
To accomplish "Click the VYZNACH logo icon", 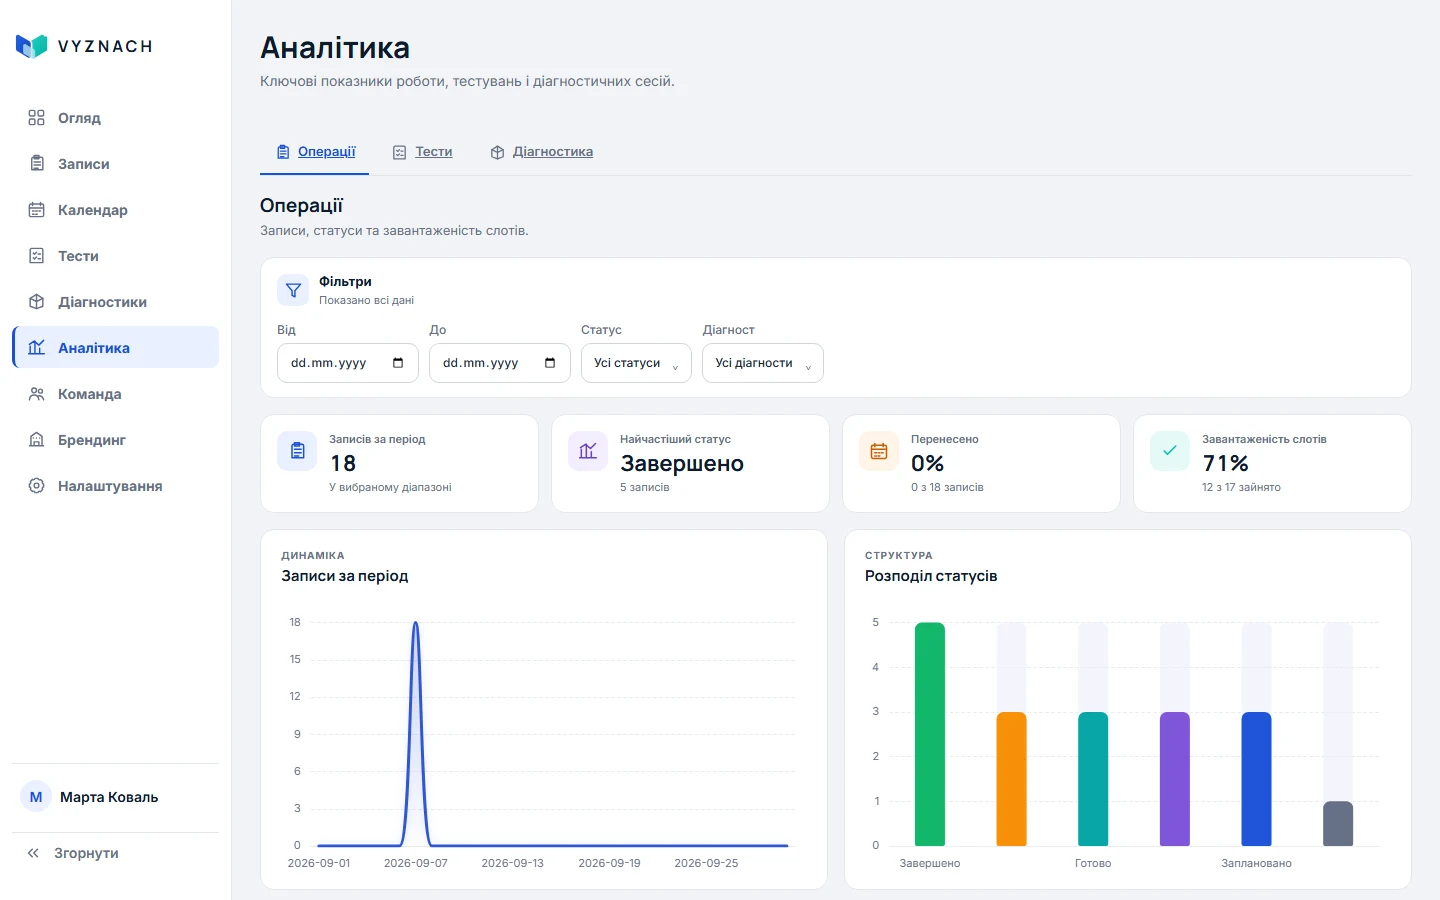I will 32,46.
